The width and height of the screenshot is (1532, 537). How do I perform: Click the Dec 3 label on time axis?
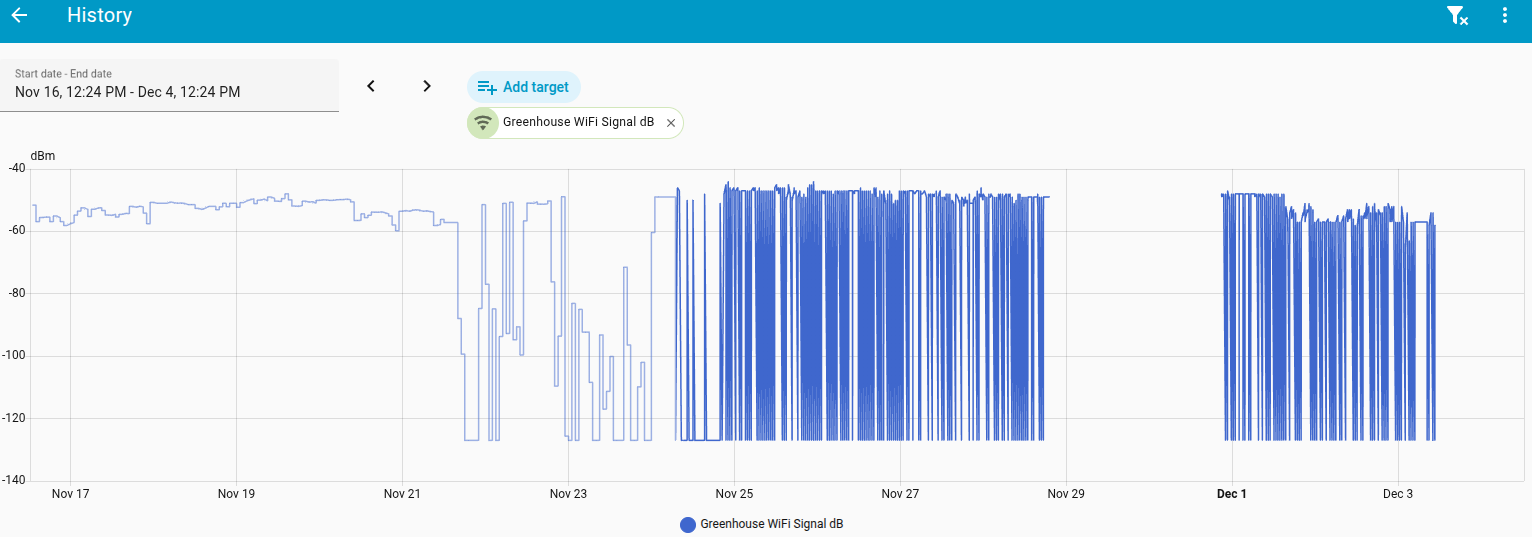1397,494
